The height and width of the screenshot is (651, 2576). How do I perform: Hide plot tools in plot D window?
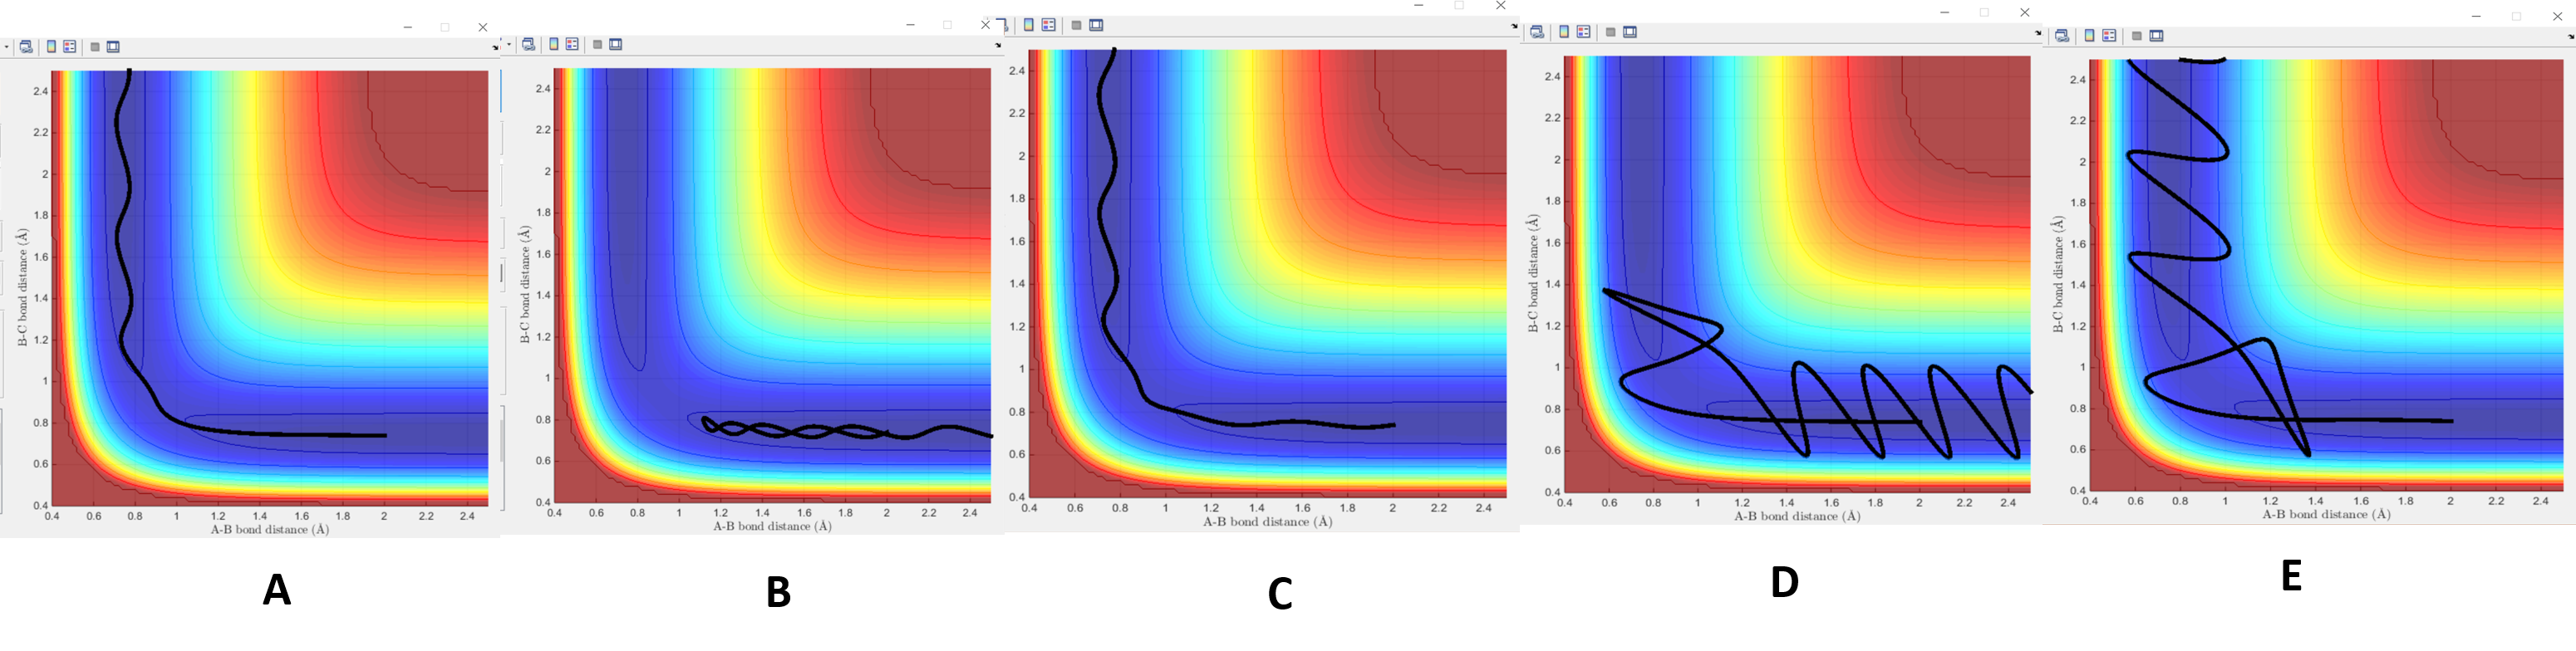1610,32
